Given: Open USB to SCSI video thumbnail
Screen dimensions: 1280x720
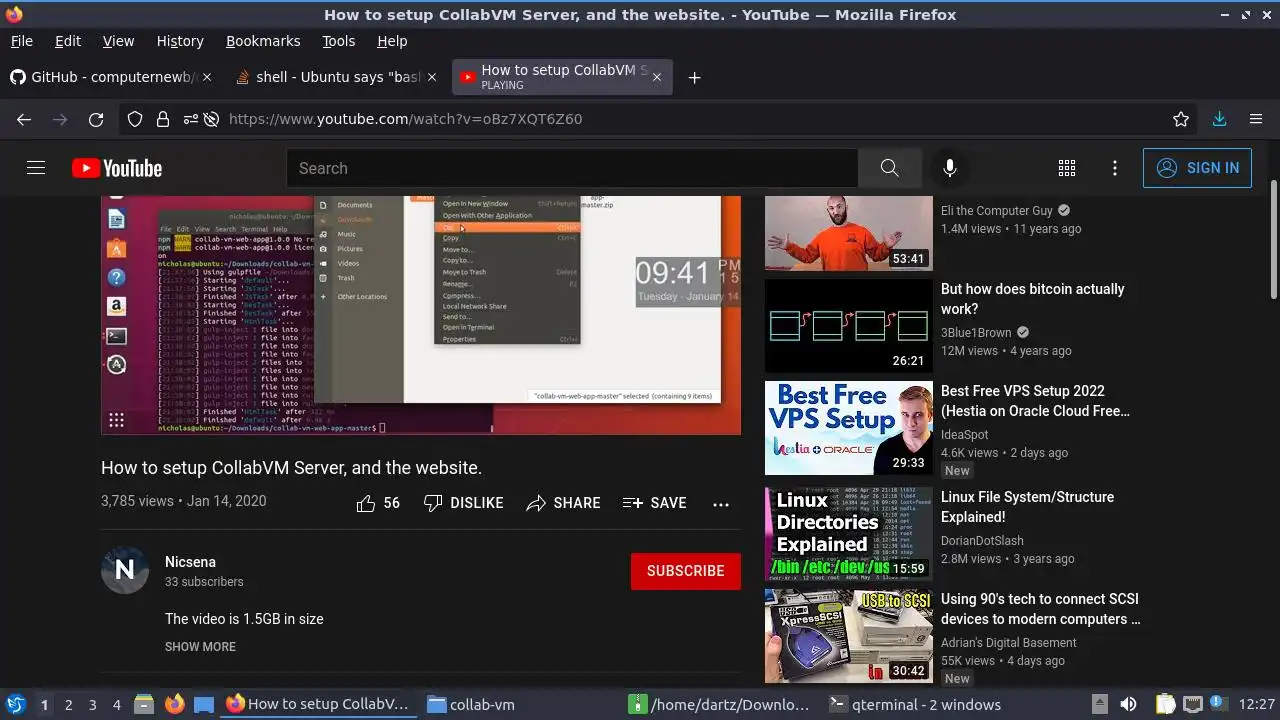Looking at the screenshot, I should (x=849, y=636).
